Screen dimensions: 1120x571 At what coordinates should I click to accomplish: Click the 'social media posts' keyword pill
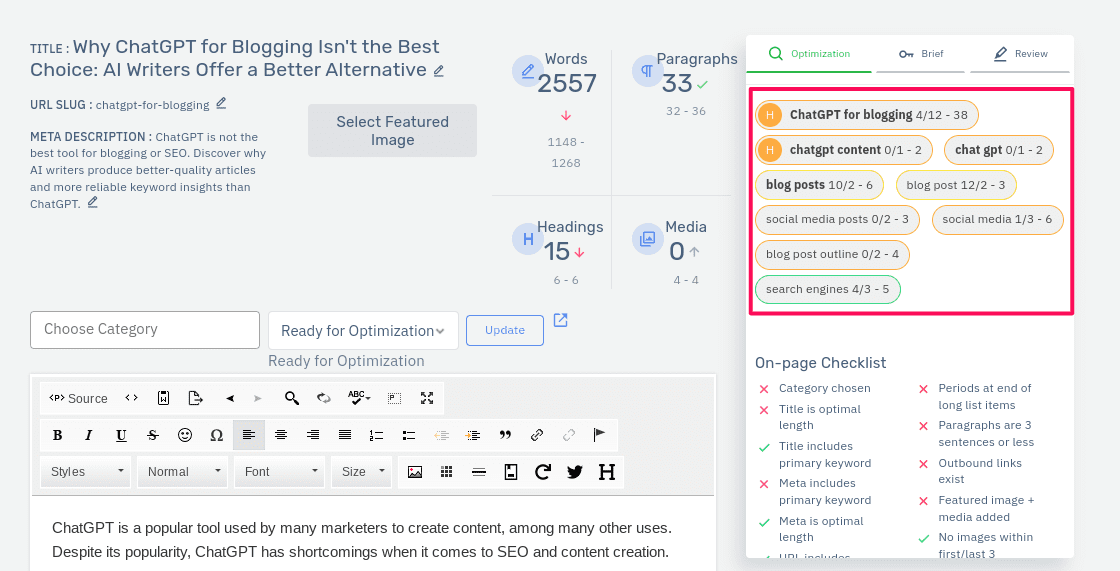coord(837,219)
